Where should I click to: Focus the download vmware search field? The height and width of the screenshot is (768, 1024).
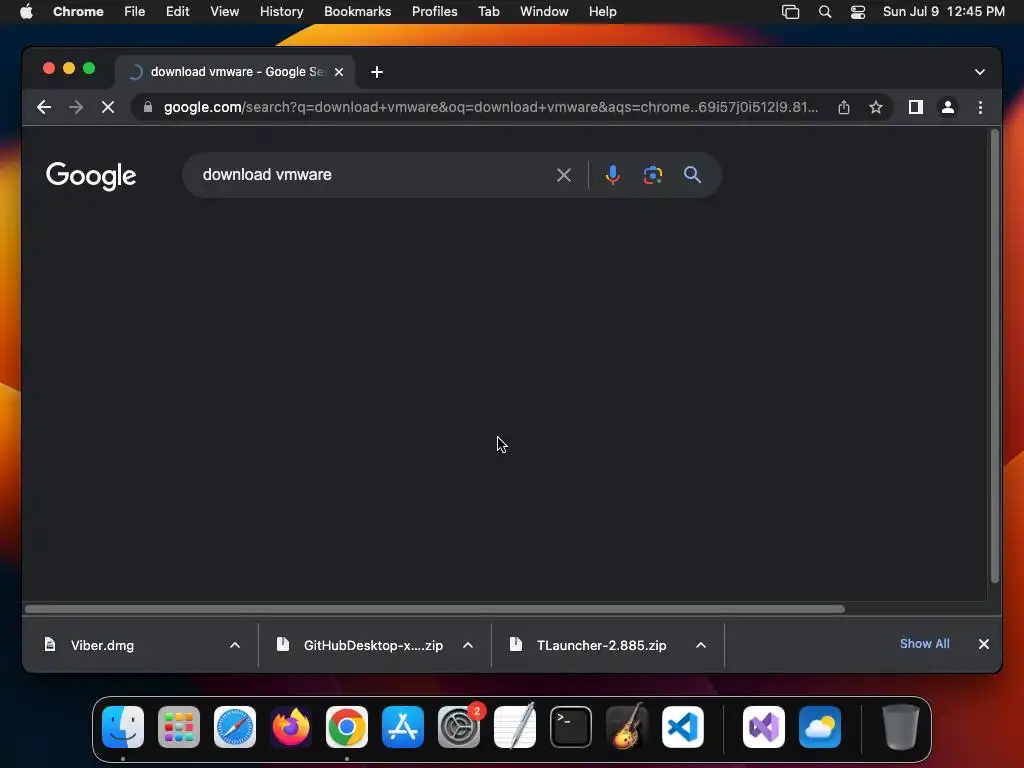click(372, 175)
